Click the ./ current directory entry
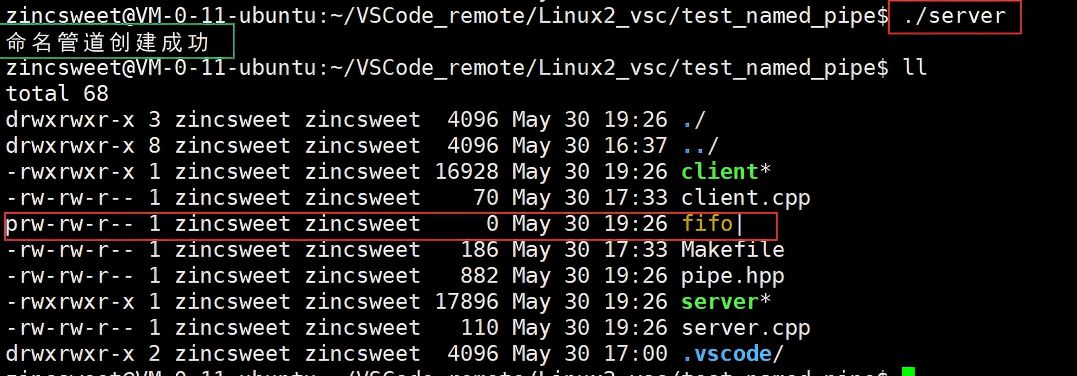Viewport: 1077px width, 376px height. (x=694, y=120)
